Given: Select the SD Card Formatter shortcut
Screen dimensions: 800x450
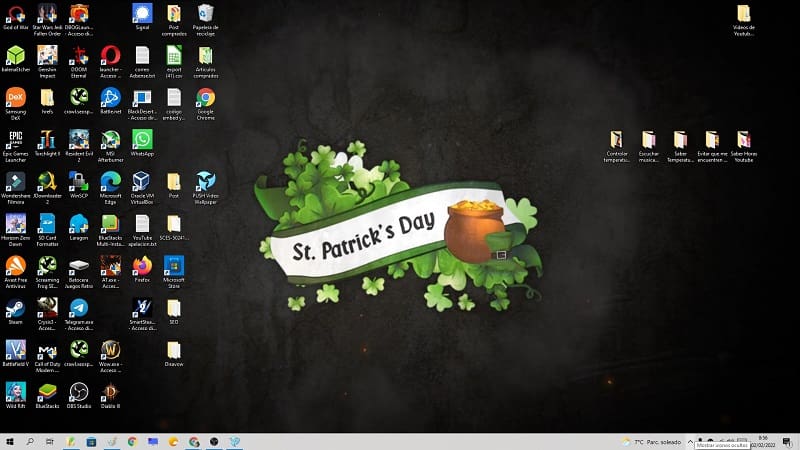Looking at the screenshot, I should [x=47, y=230].
